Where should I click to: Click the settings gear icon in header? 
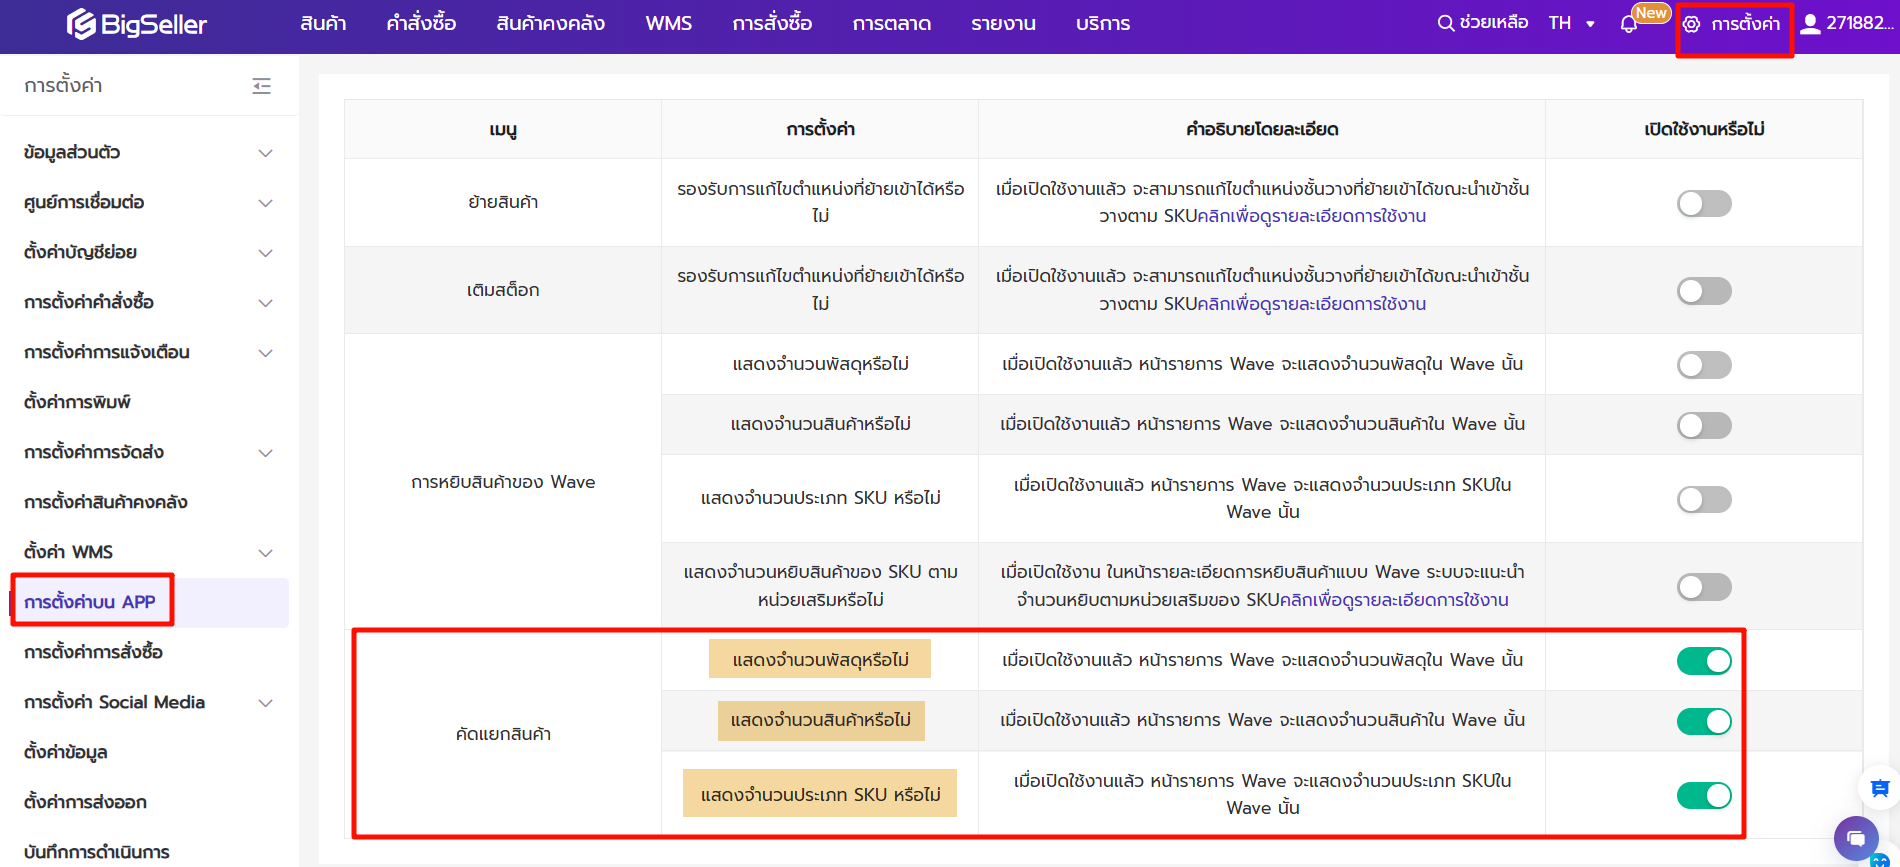(x=1691, y=24)
